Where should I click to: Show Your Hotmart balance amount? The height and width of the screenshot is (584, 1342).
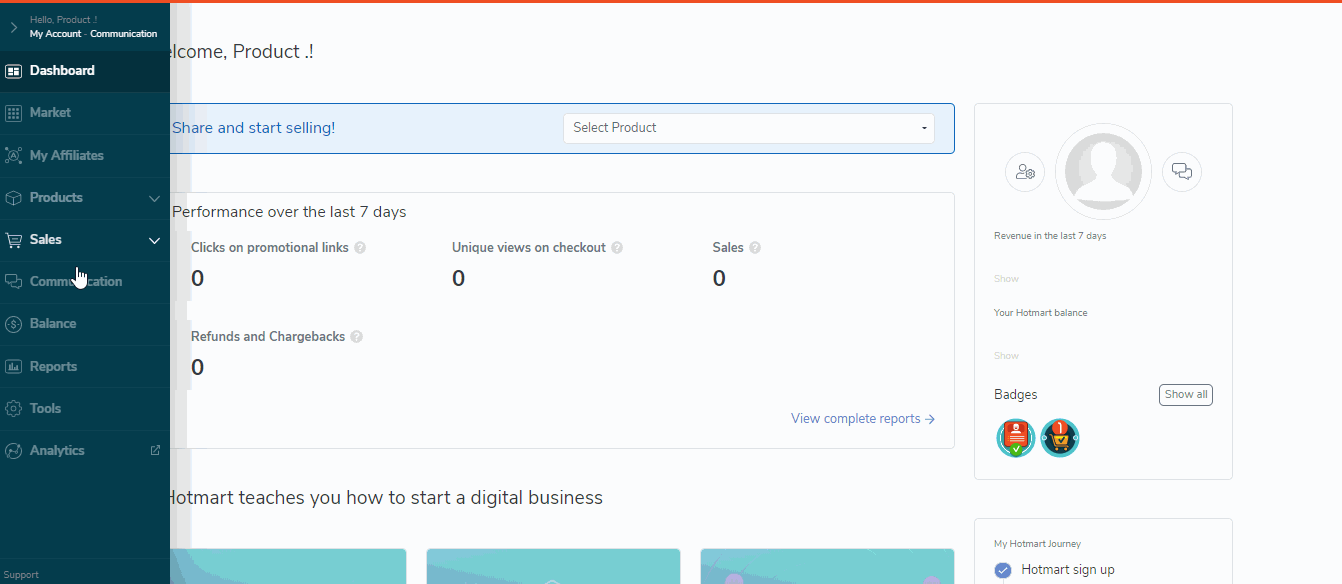pyautogui.click(x=1006, y=356)
